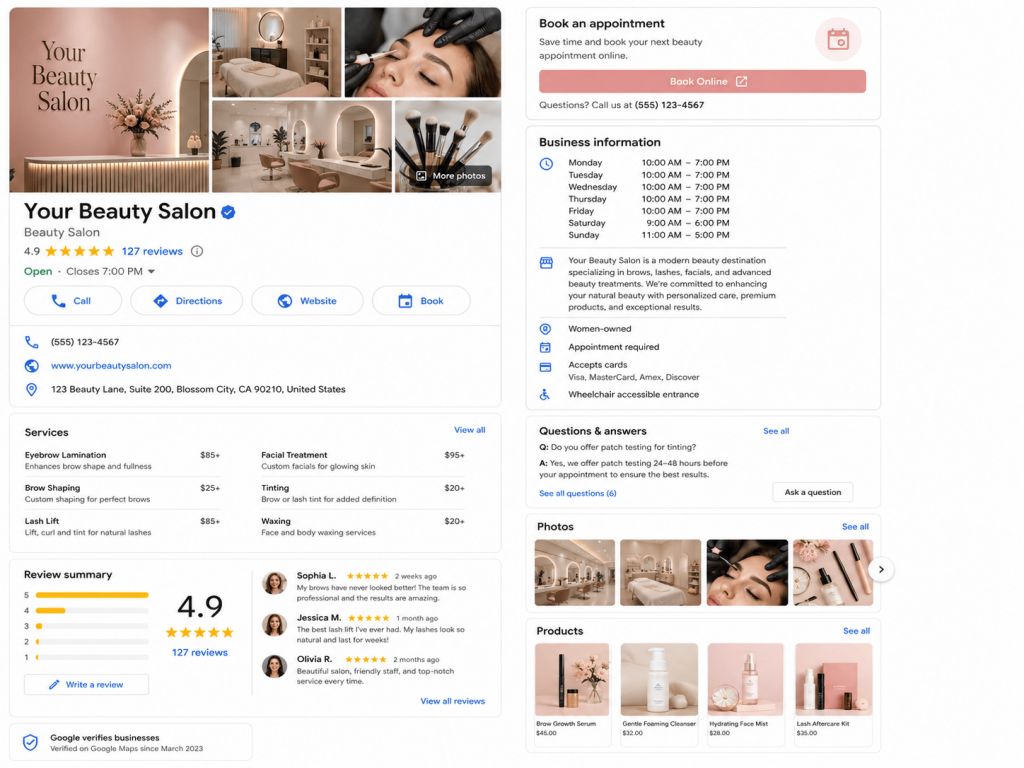Select the Brow Shaping service row
The image size is (1024, 768).
coord(122,494)
